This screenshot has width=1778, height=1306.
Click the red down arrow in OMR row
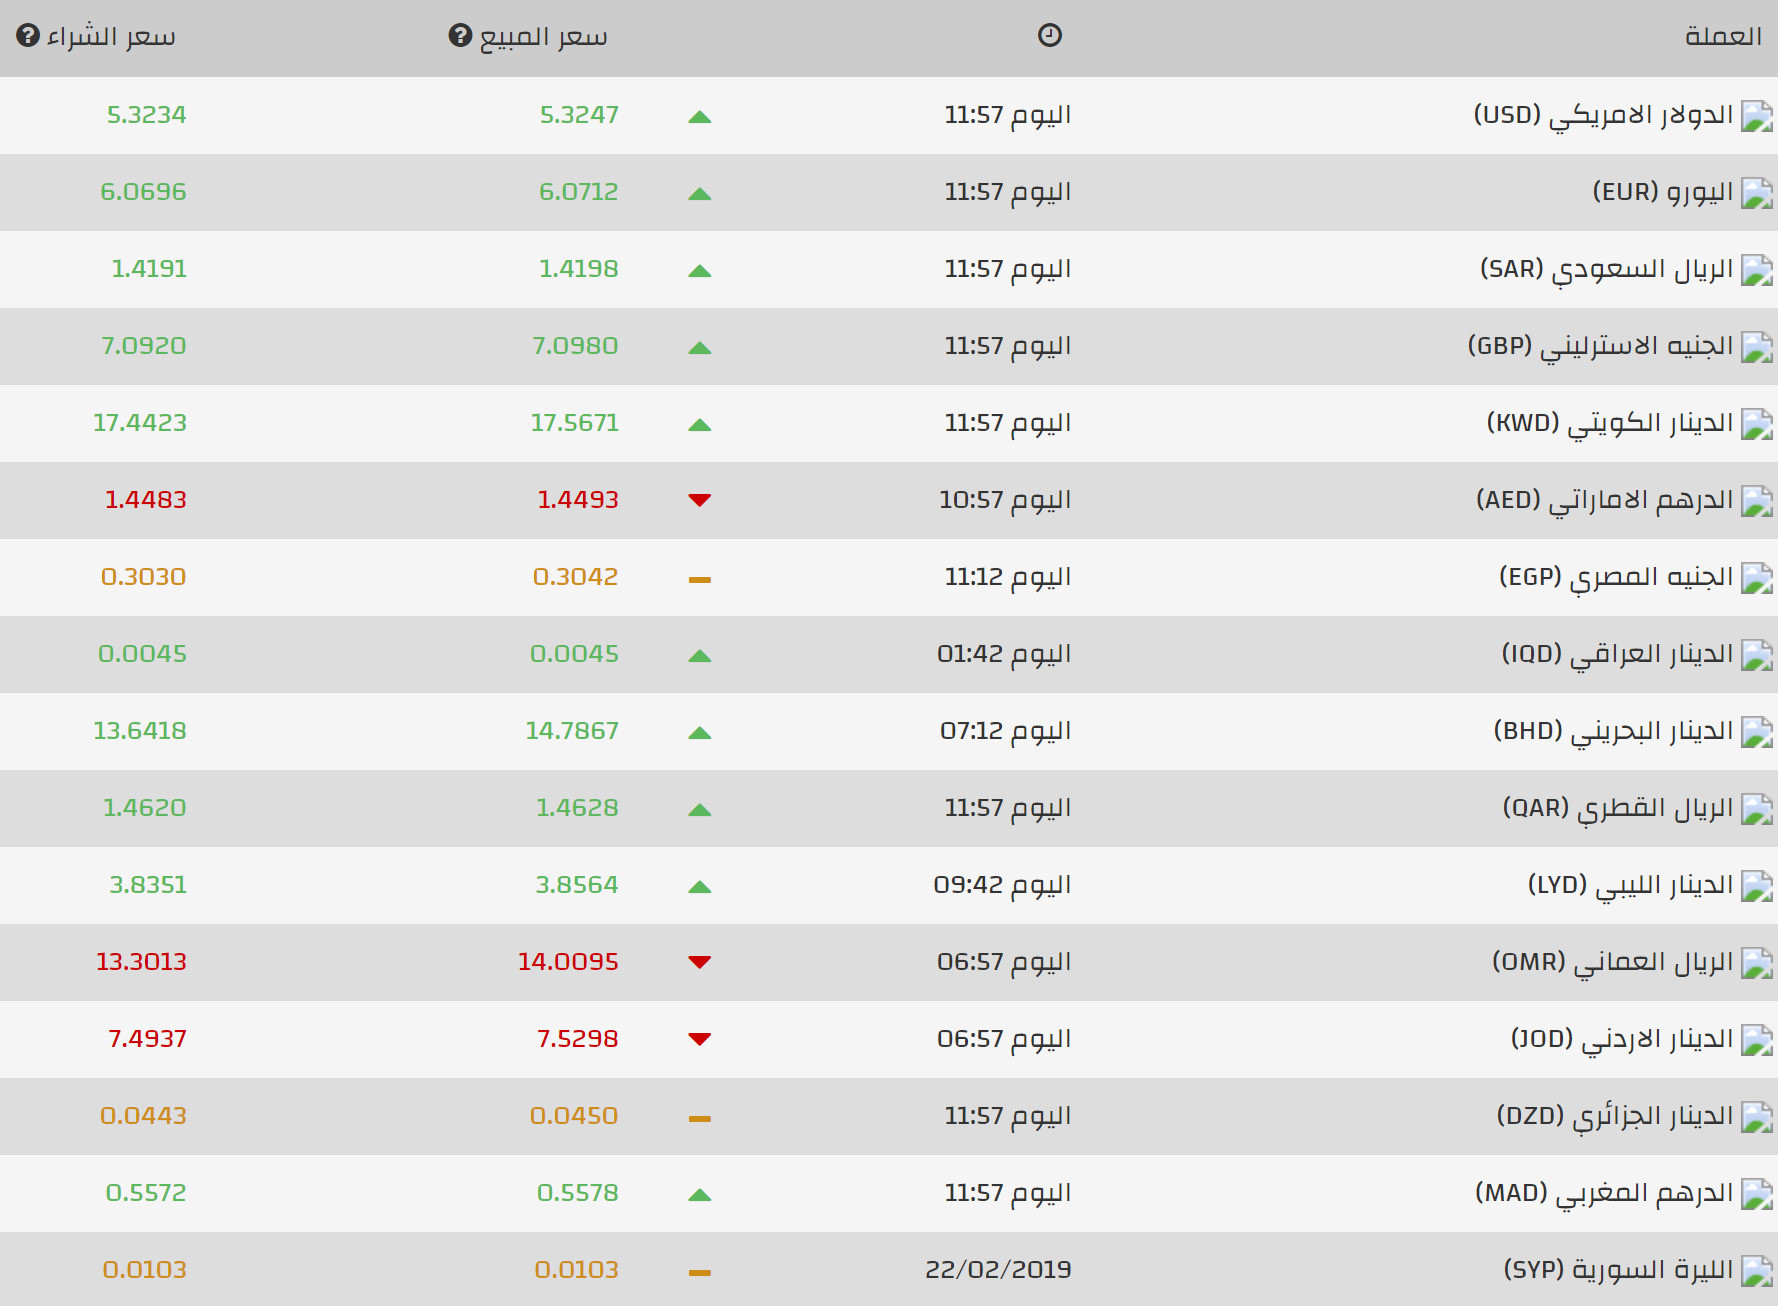pyautogui.click(x=700, y=962)
